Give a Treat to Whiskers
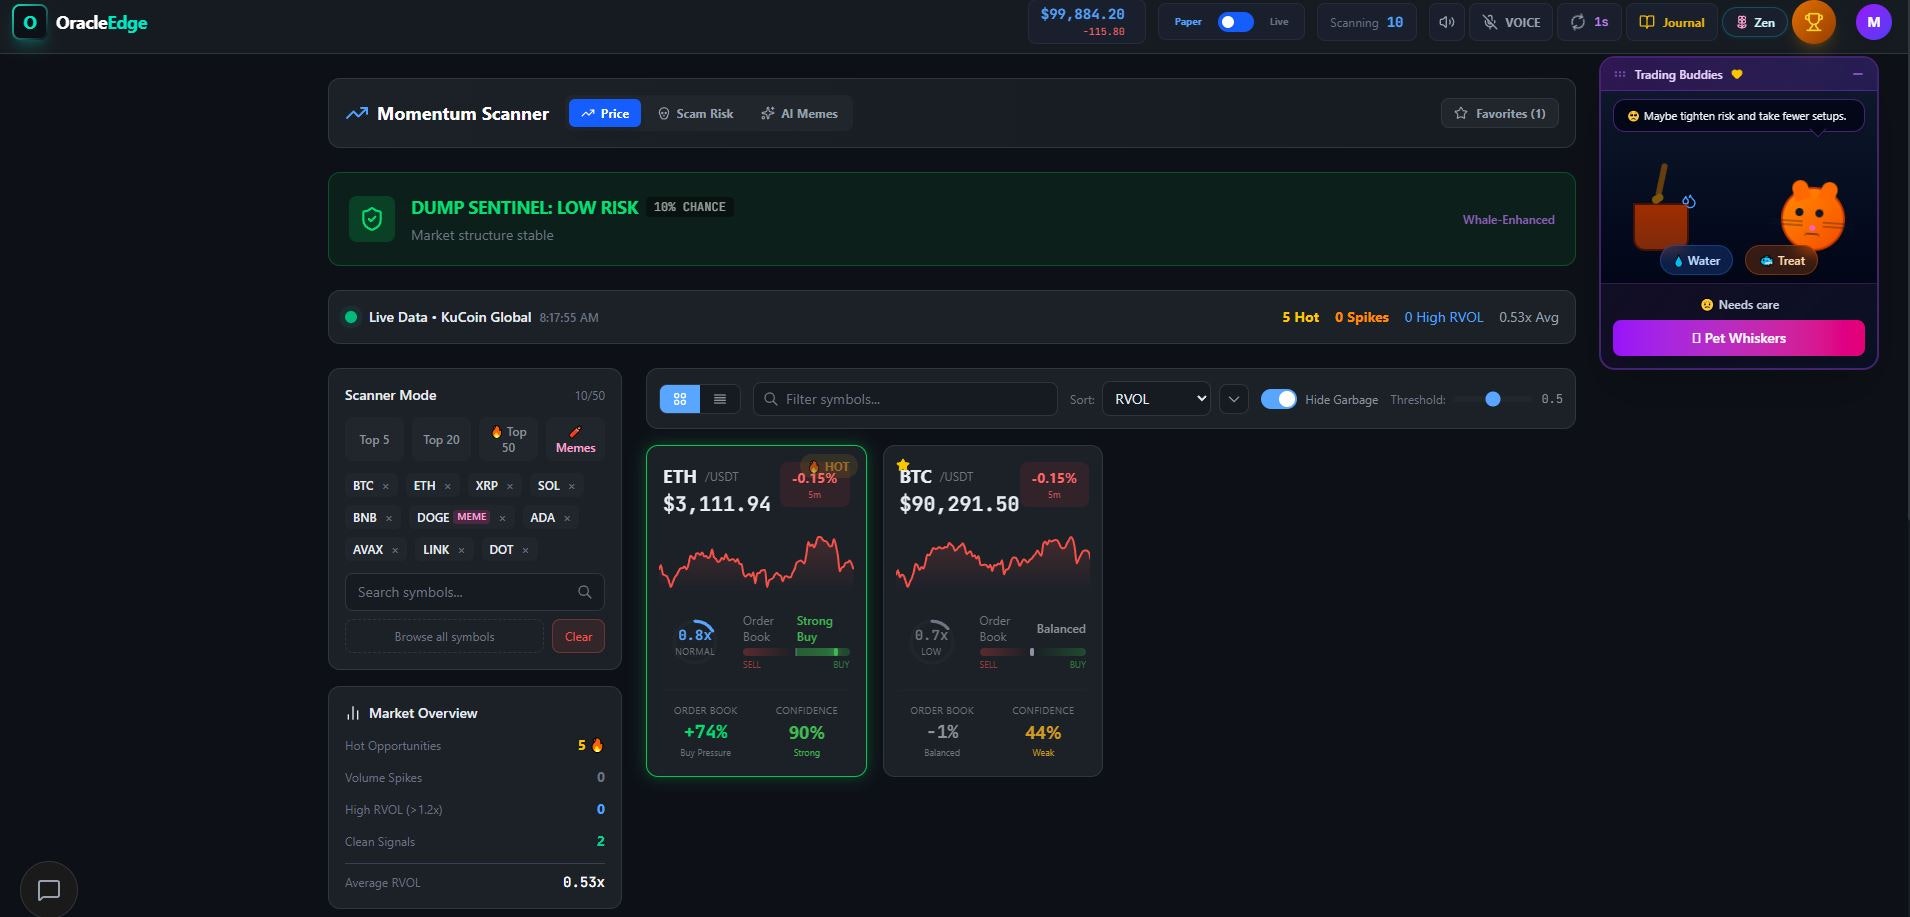The width and height of the screenshot is (1910, 917). click(1781, 261)
